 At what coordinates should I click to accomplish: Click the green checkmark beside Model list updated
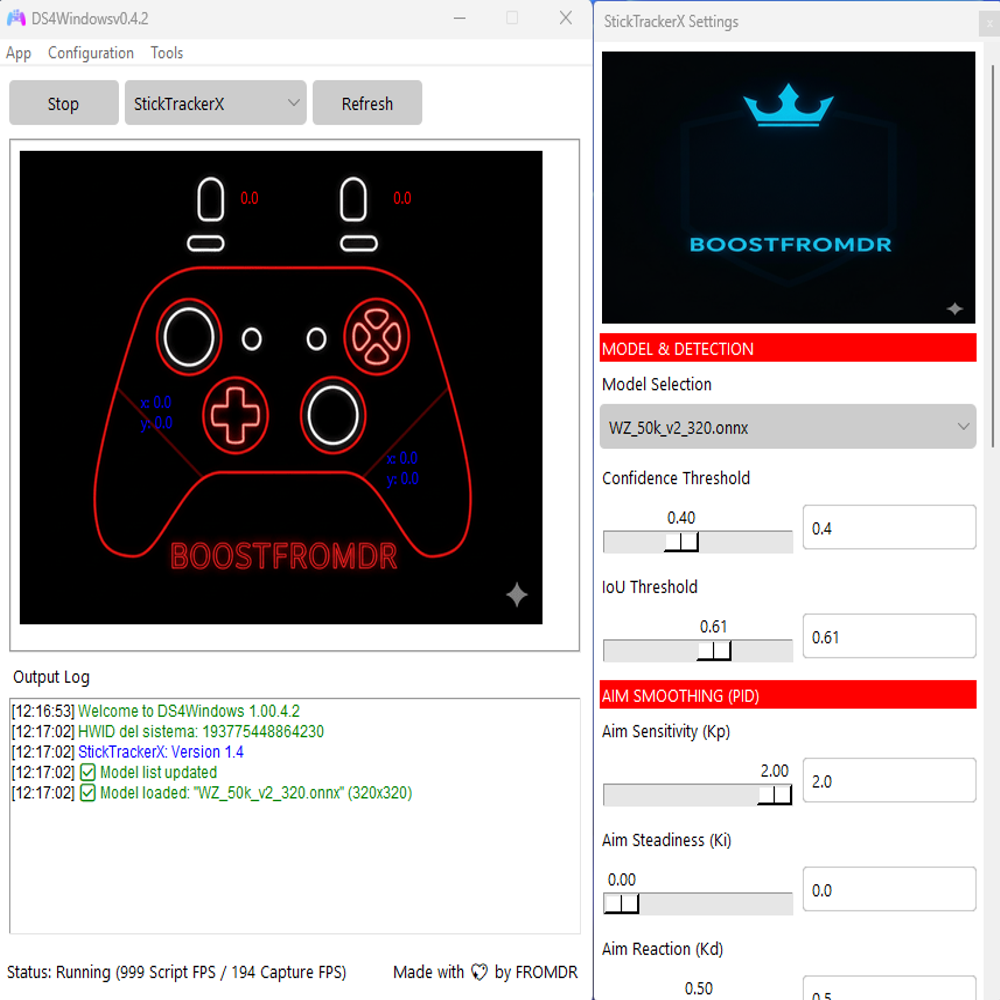click(x=87, y=772)
